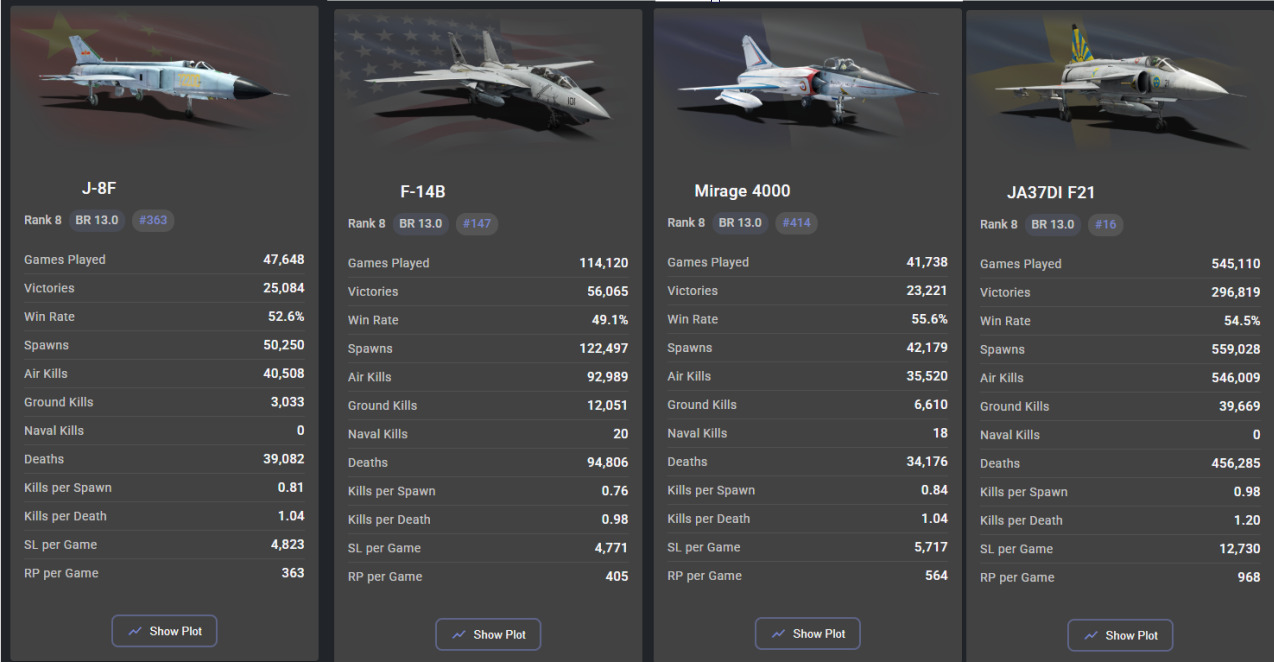Click the BR 13.0 badge on J-8F
1274x662 pixels.
97,220
